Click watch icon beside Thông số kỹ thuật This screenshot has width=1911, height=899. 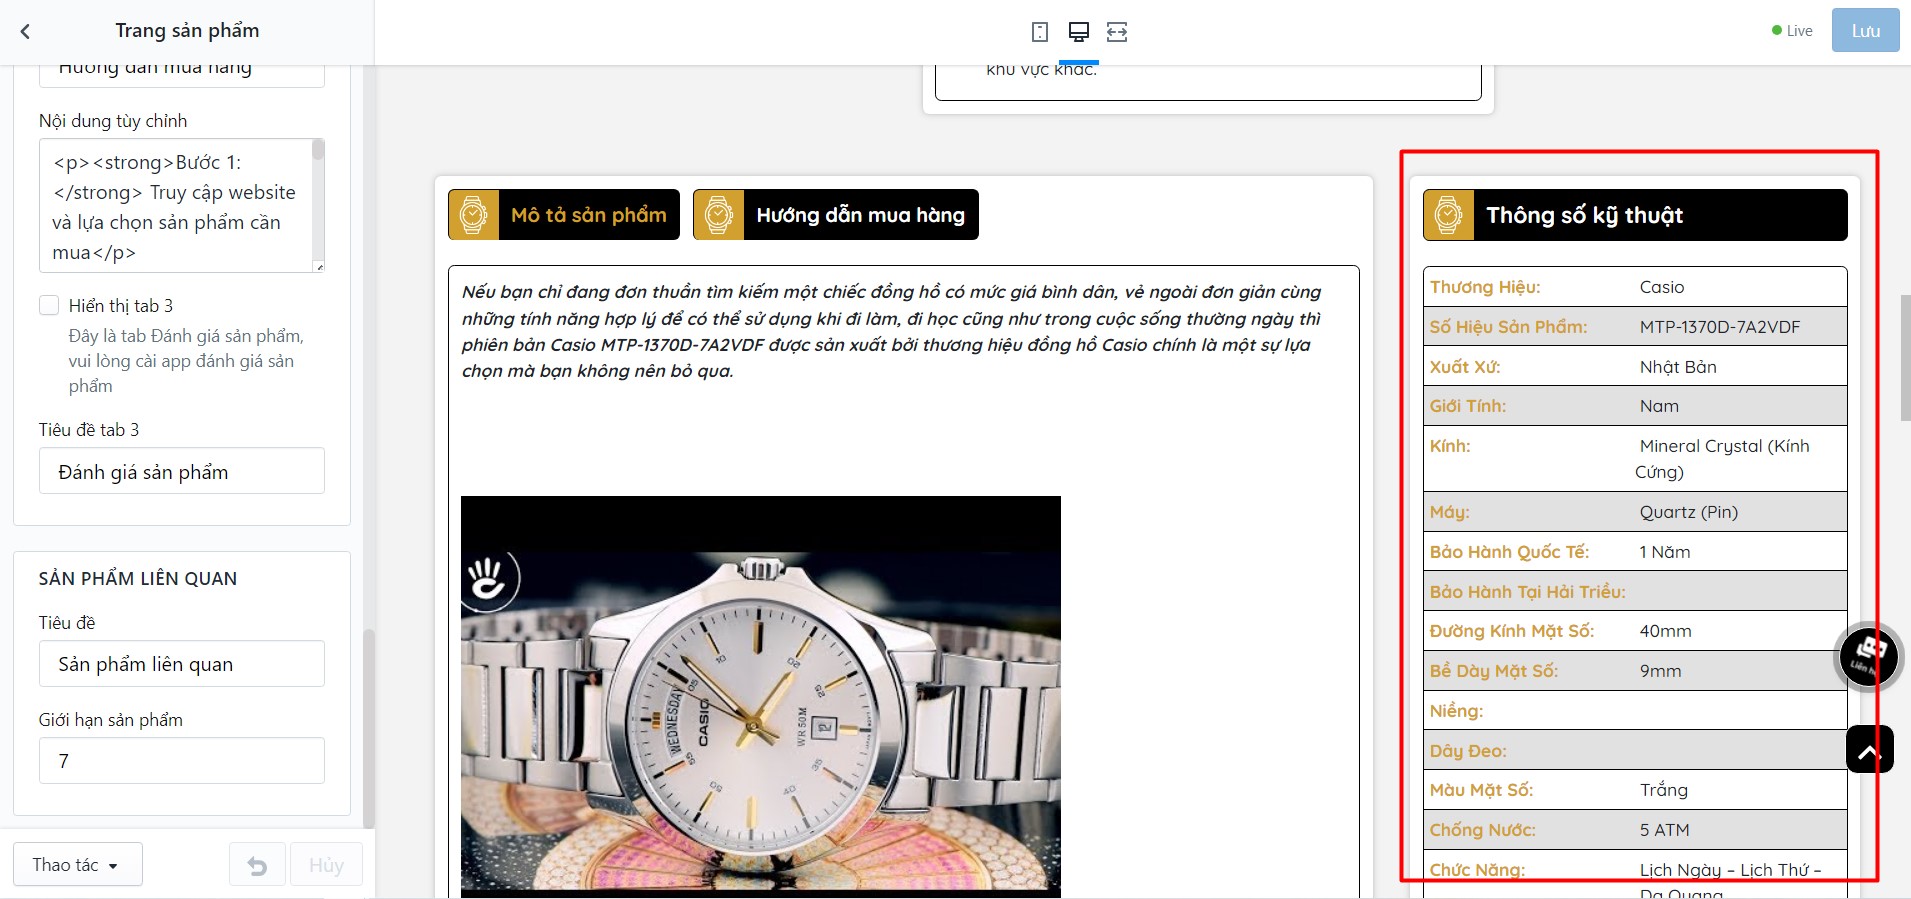(1448, 215)
